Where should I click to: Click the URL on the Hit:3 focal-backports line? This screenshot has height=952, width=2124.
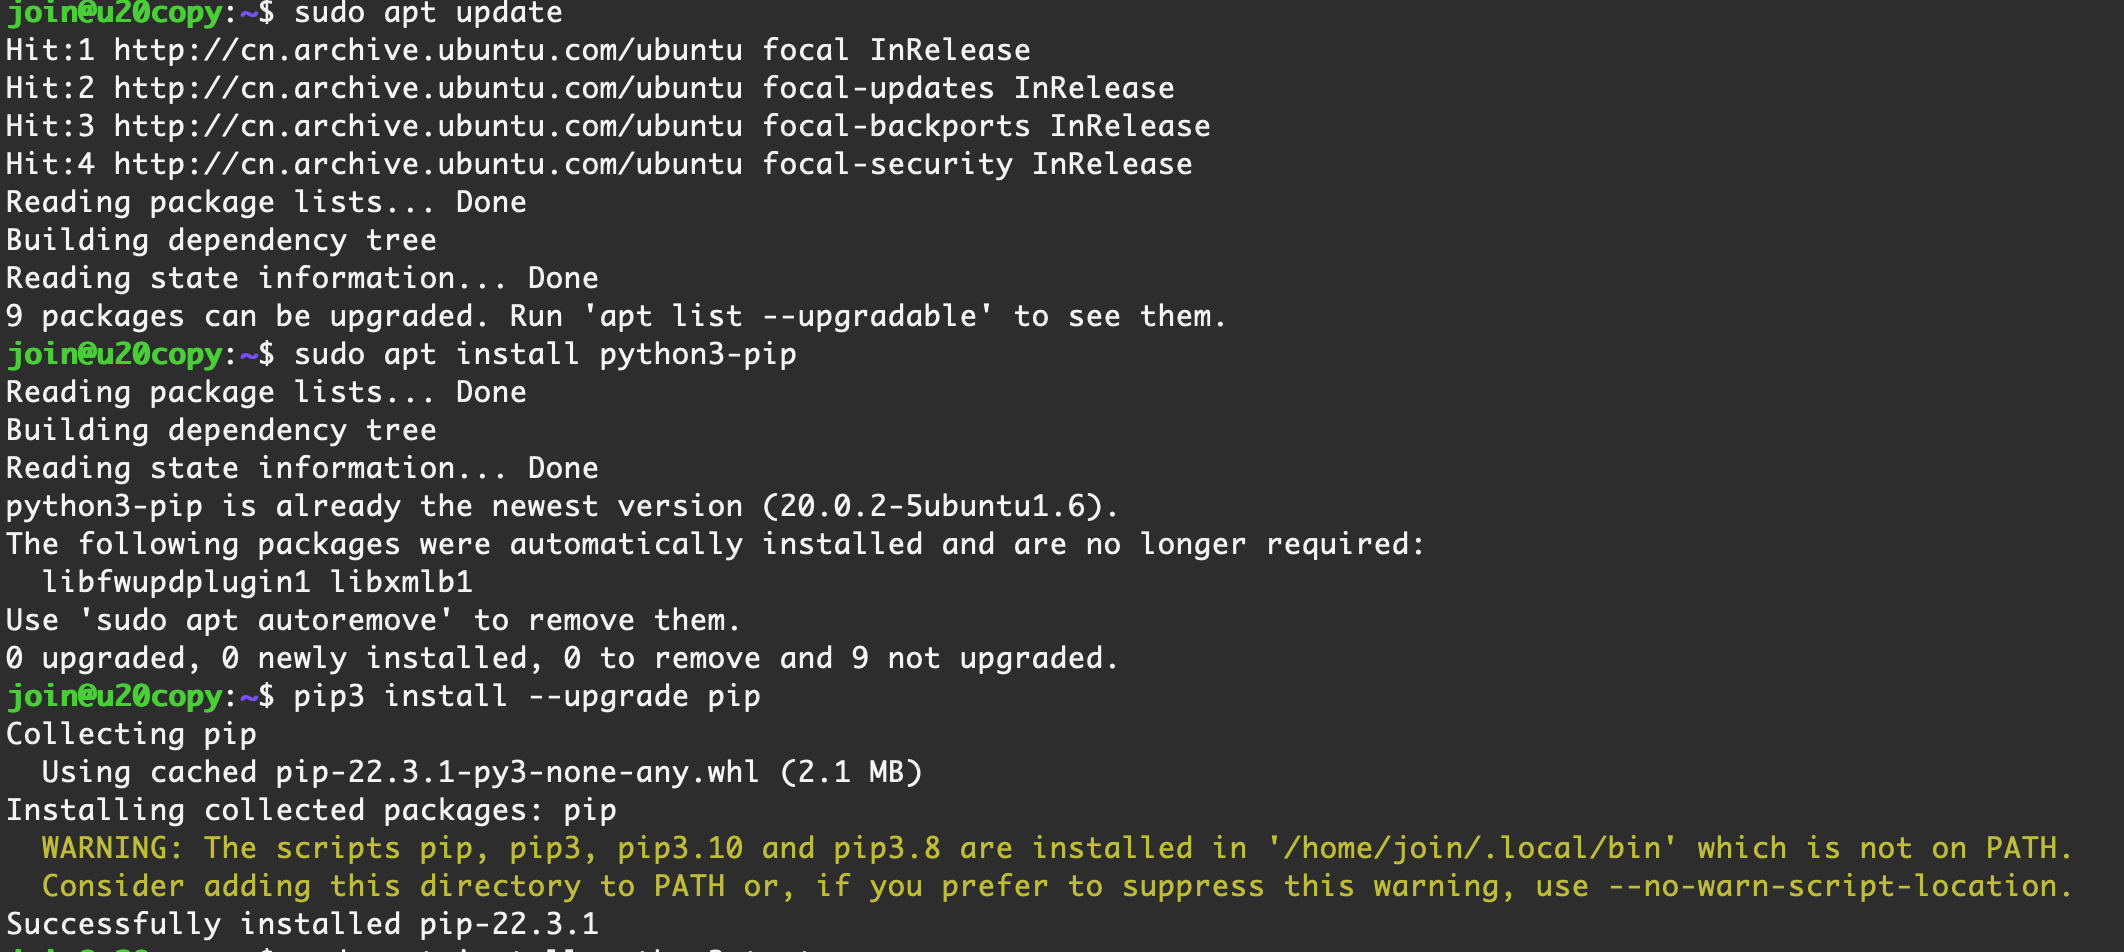(428, 126)
